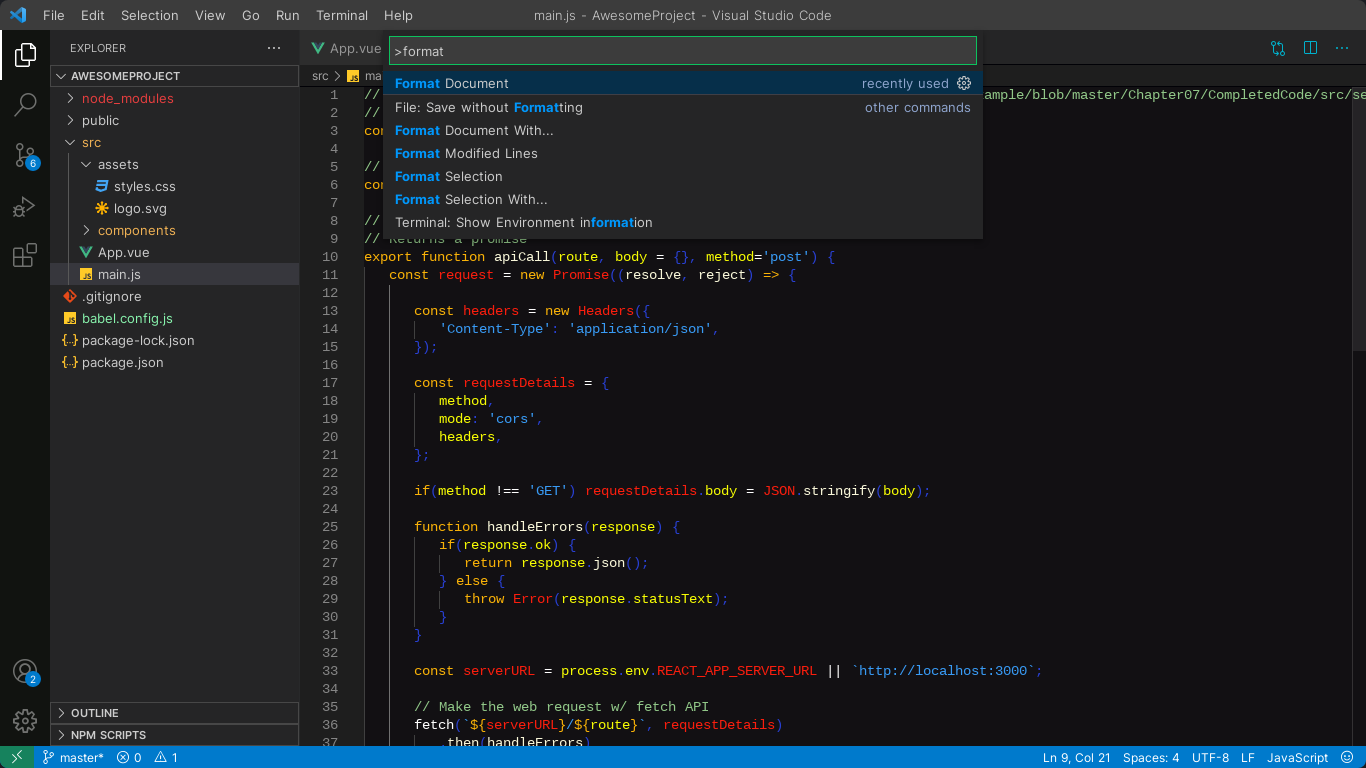This screenshot has height=768, width=1366.
Task: Open editor more actions ellipsis
Action: tap(1342, 48)
